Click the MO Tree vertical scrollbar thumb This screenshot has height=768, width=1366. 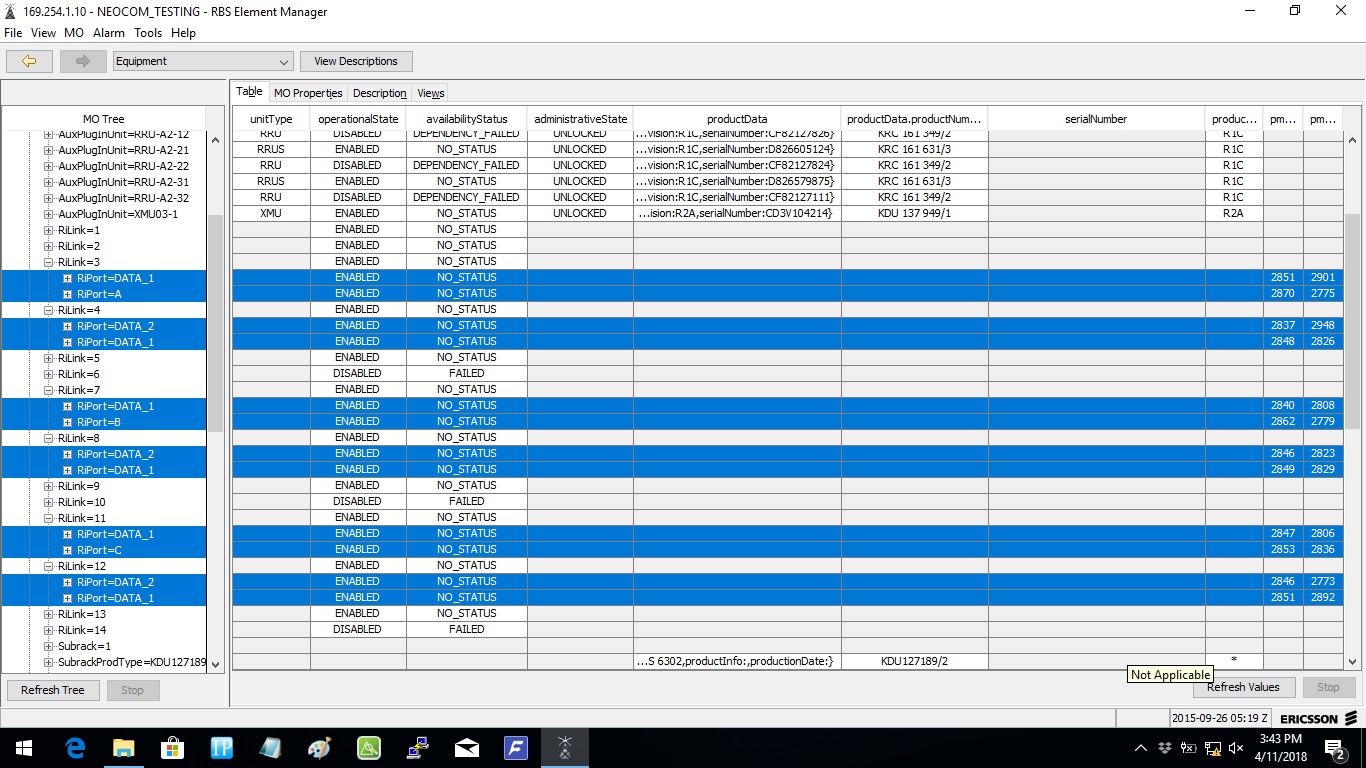[x=215, y=322]
